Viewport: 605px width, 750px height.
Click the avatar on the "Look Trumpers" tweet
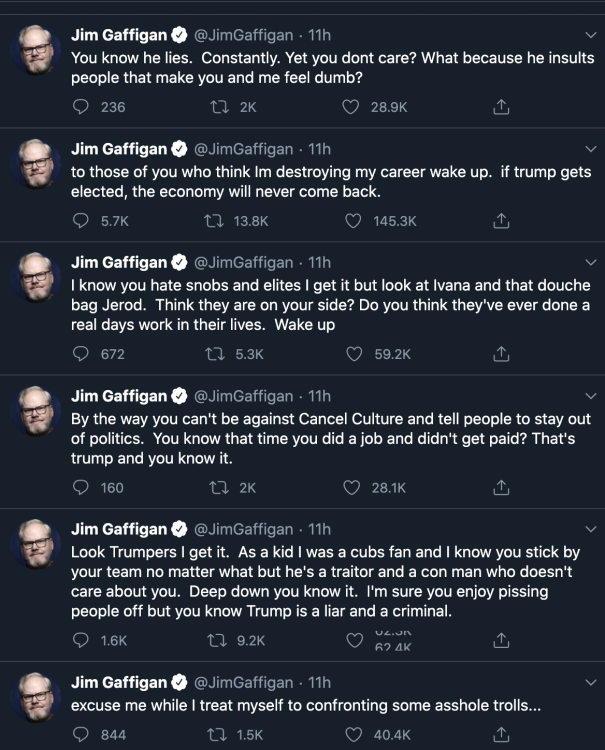point(36,546)
